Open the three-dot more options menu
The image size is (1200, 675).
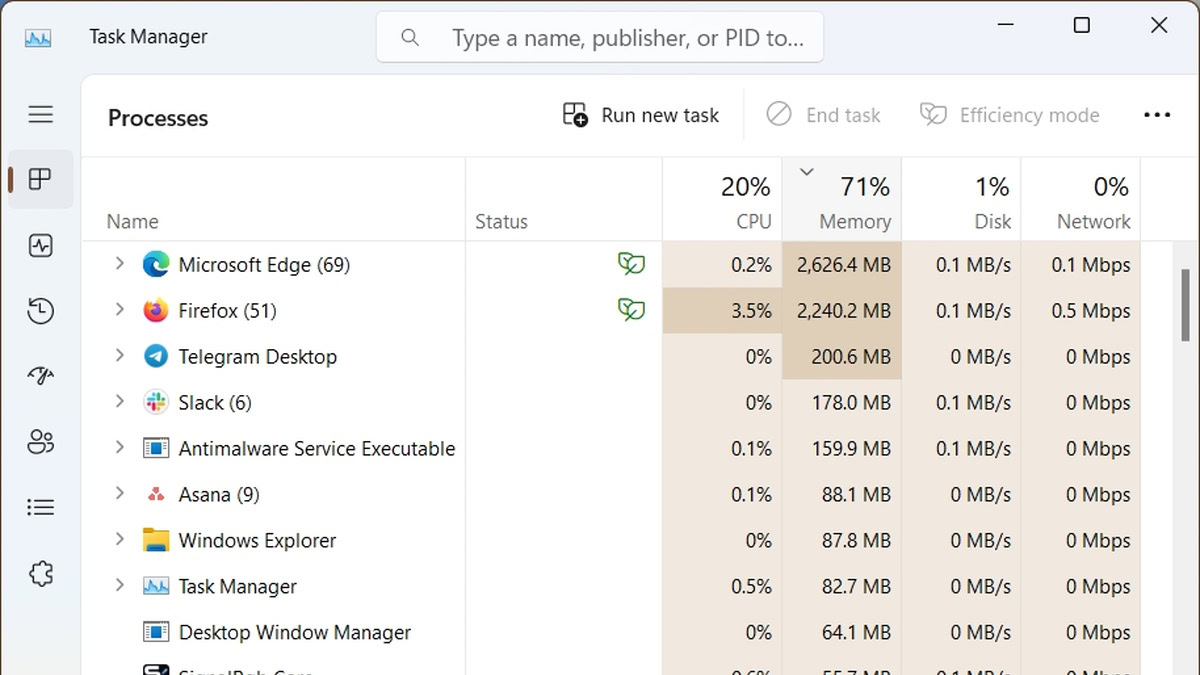1156,116
